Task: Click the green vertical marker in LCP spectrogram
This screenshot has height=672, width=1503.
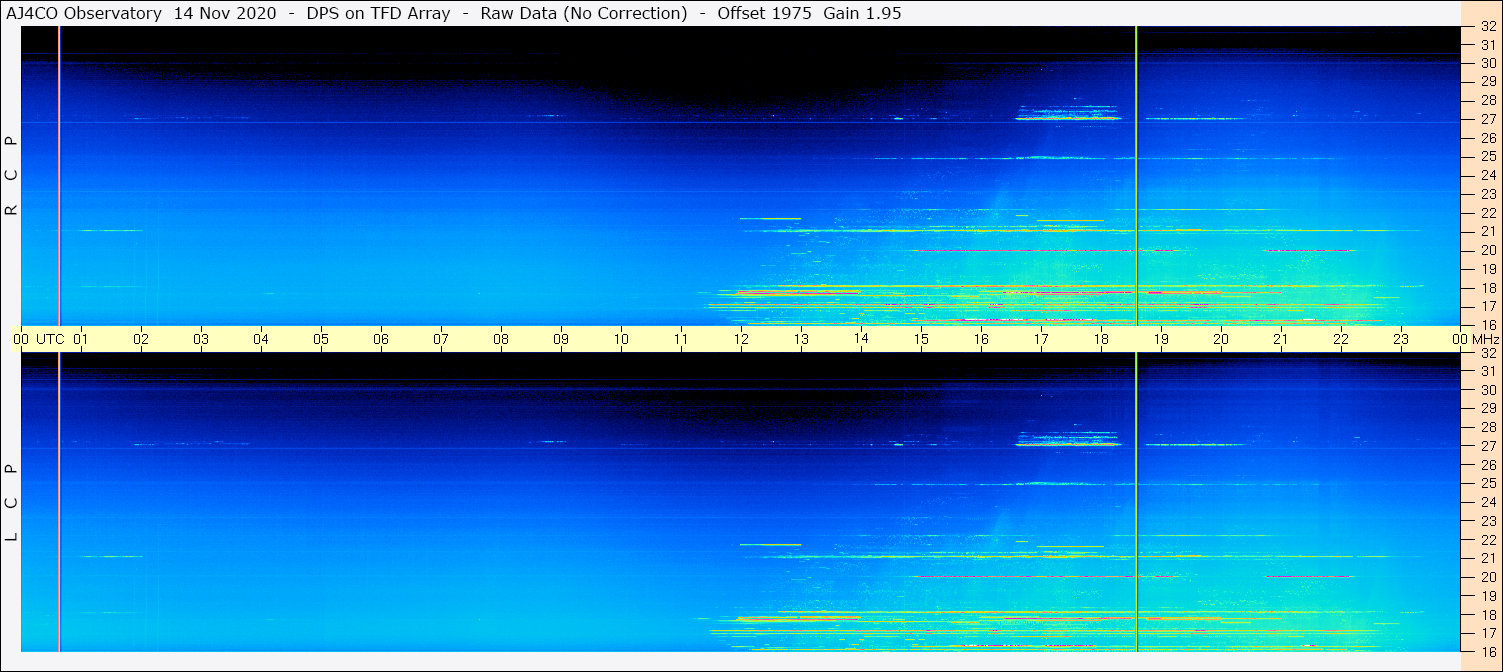Action: click(1137, 502)
